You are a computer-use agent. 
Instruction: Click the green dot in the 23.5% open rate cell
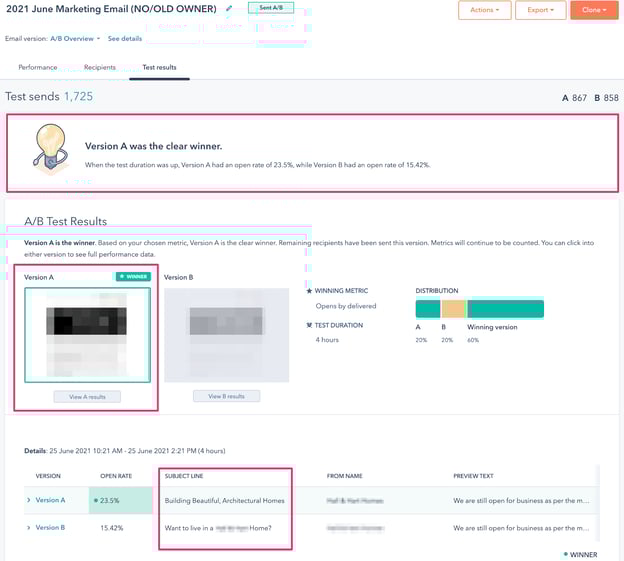95,500
